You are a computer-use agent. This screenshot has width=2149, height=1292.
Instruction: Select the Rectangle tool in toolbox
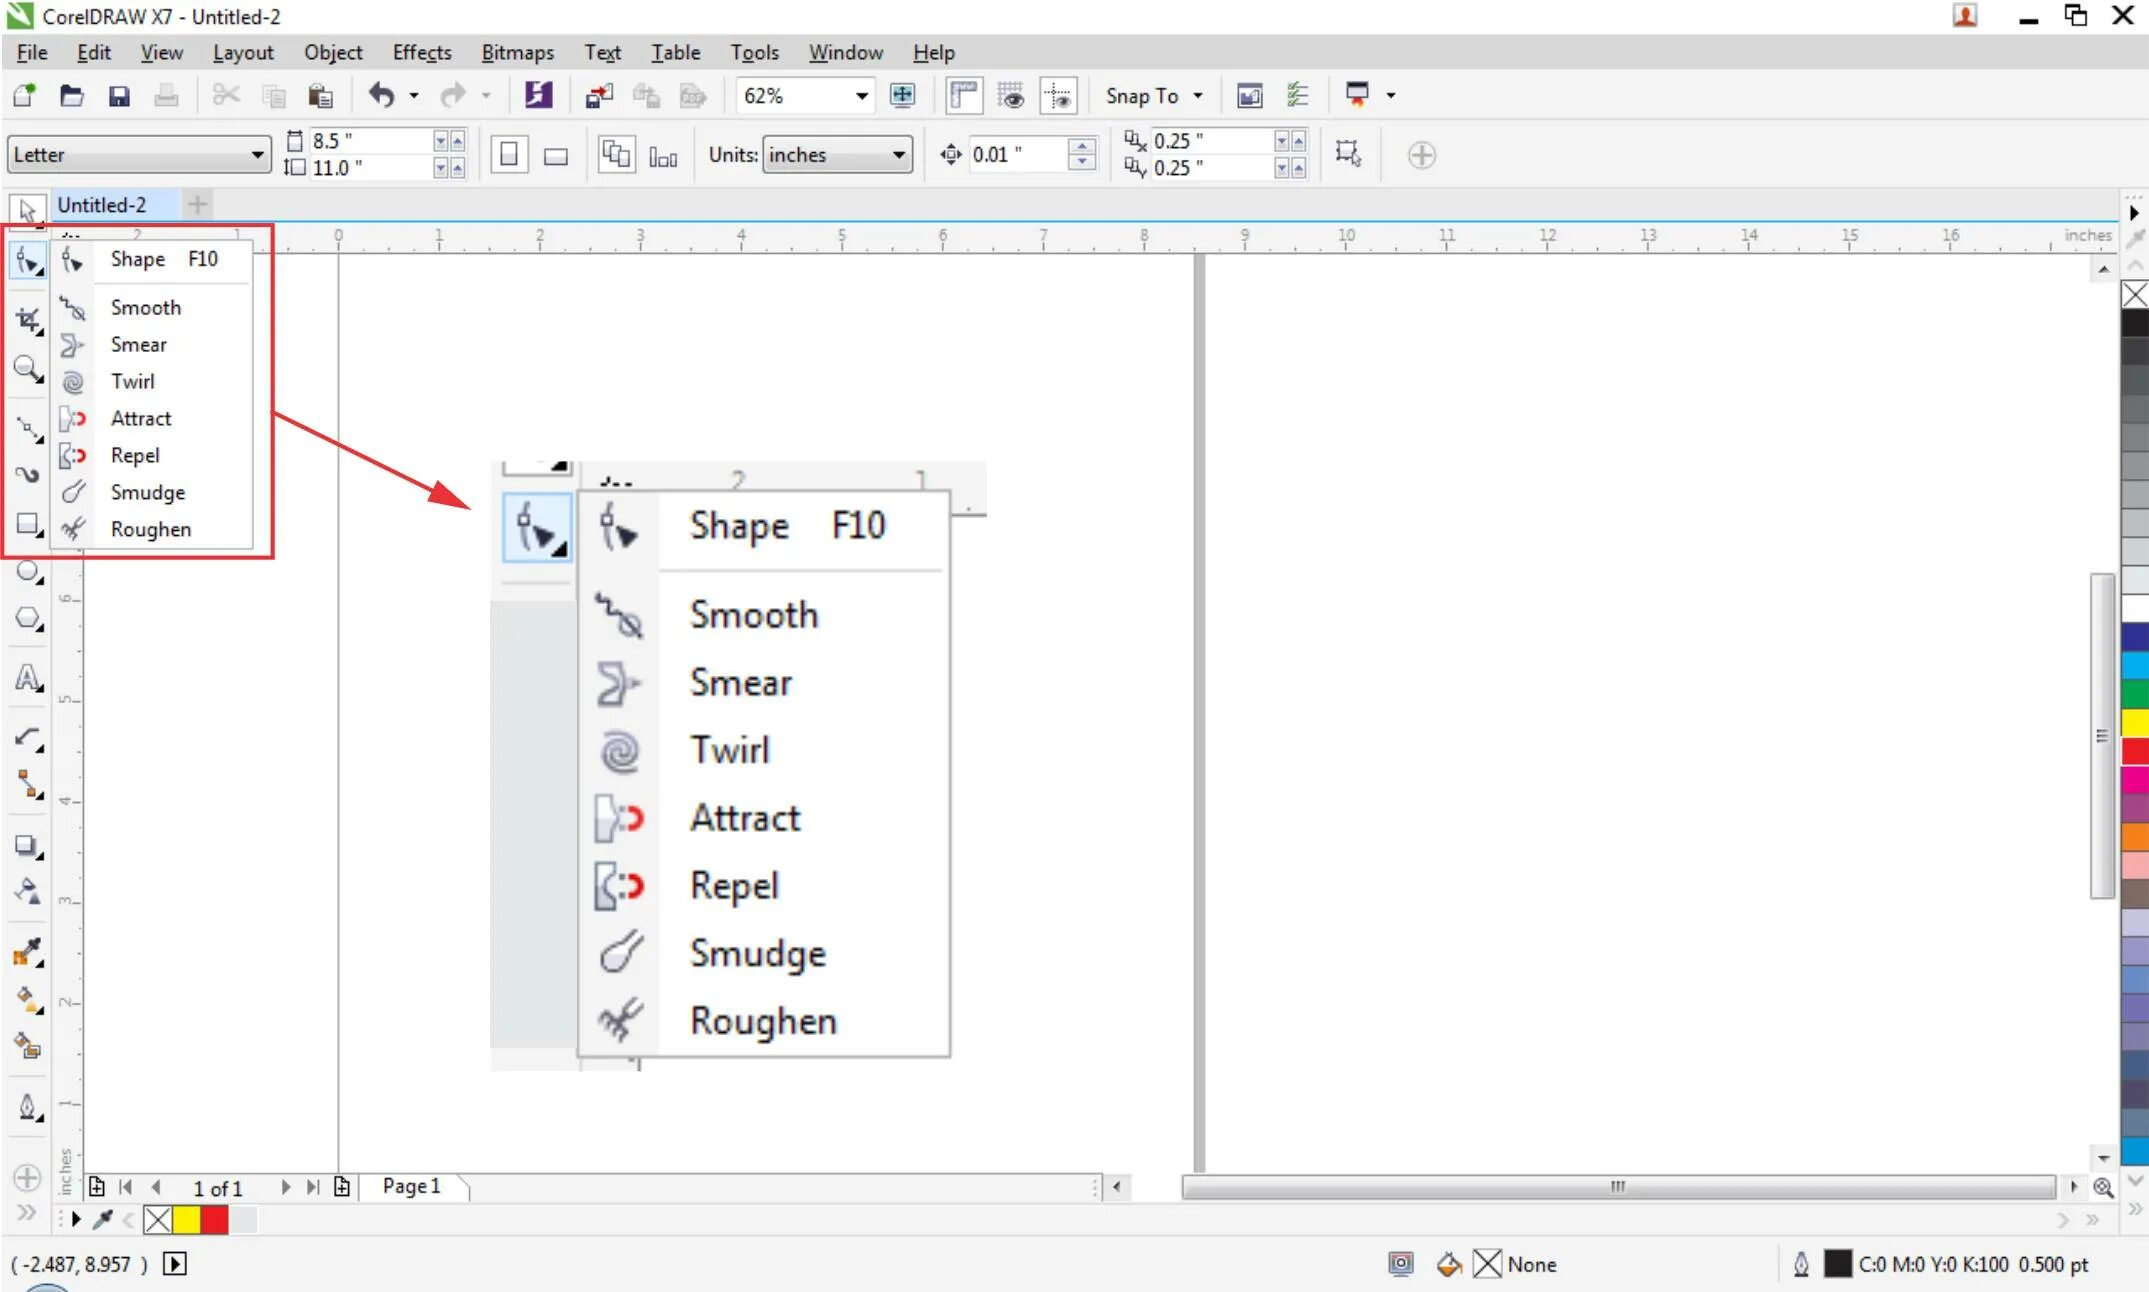27,524
